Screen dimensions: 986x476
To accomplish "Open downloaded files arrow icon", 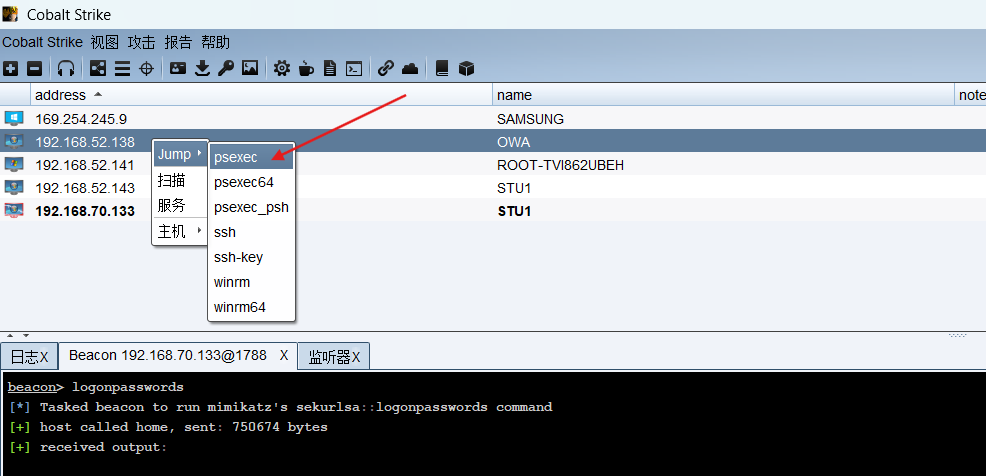I will tap(202, 69).
